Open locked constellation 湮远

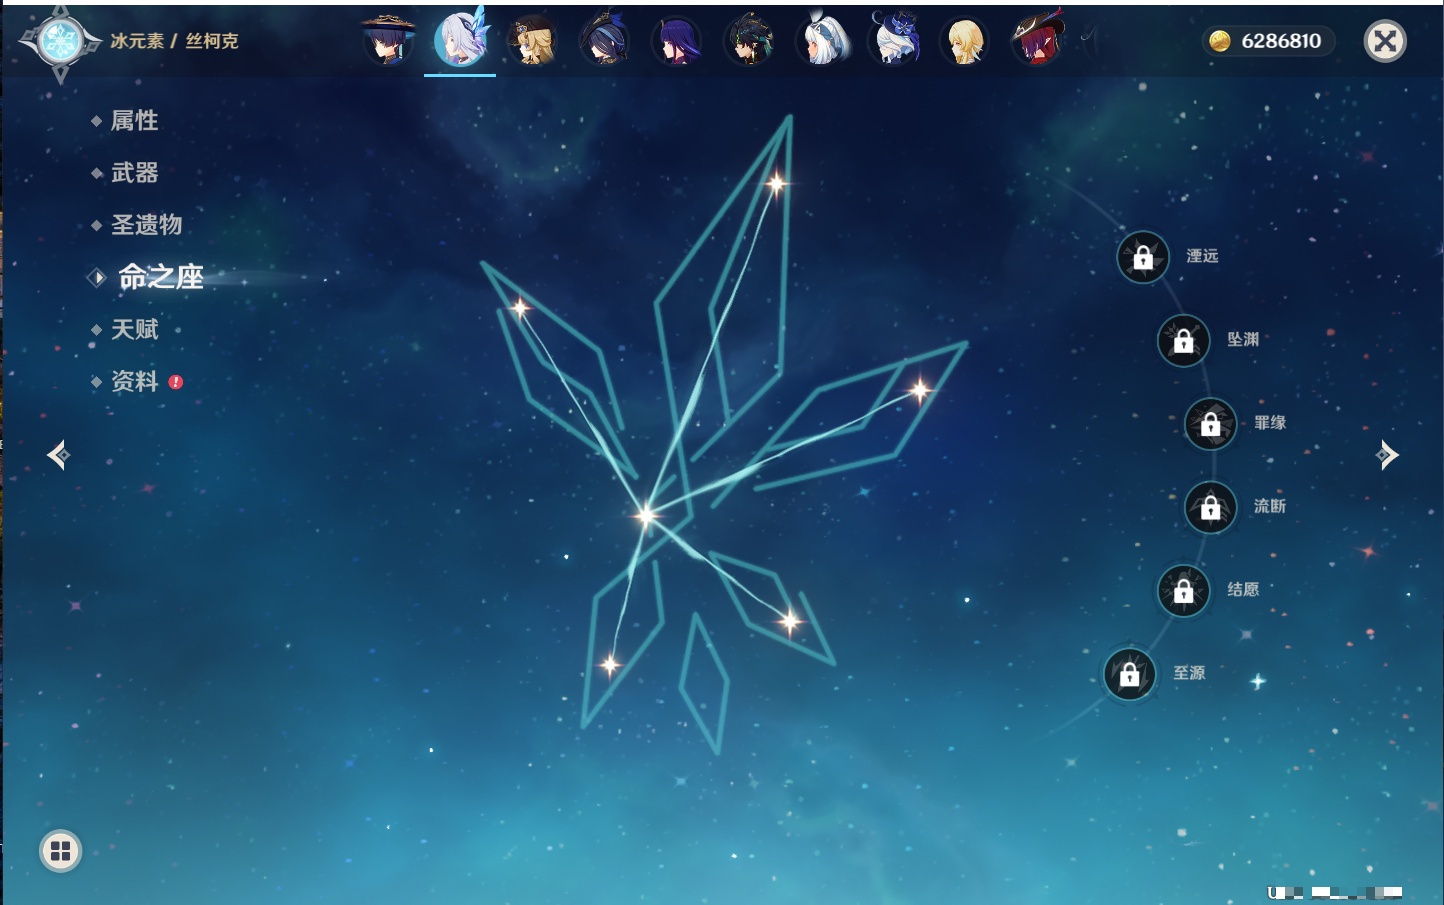pos(1143,257)
